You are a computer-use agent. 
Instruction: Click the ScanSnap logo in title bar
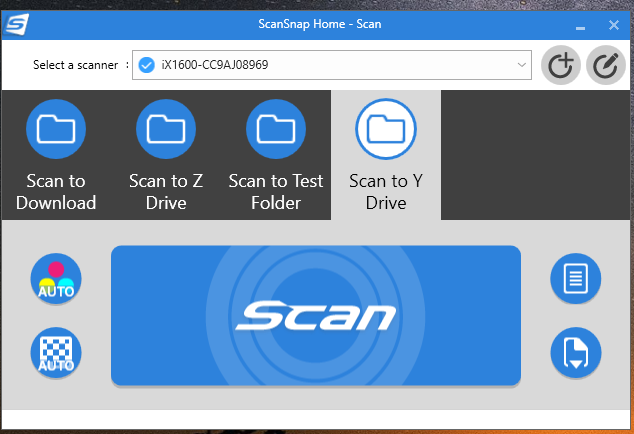click(16, 24)
